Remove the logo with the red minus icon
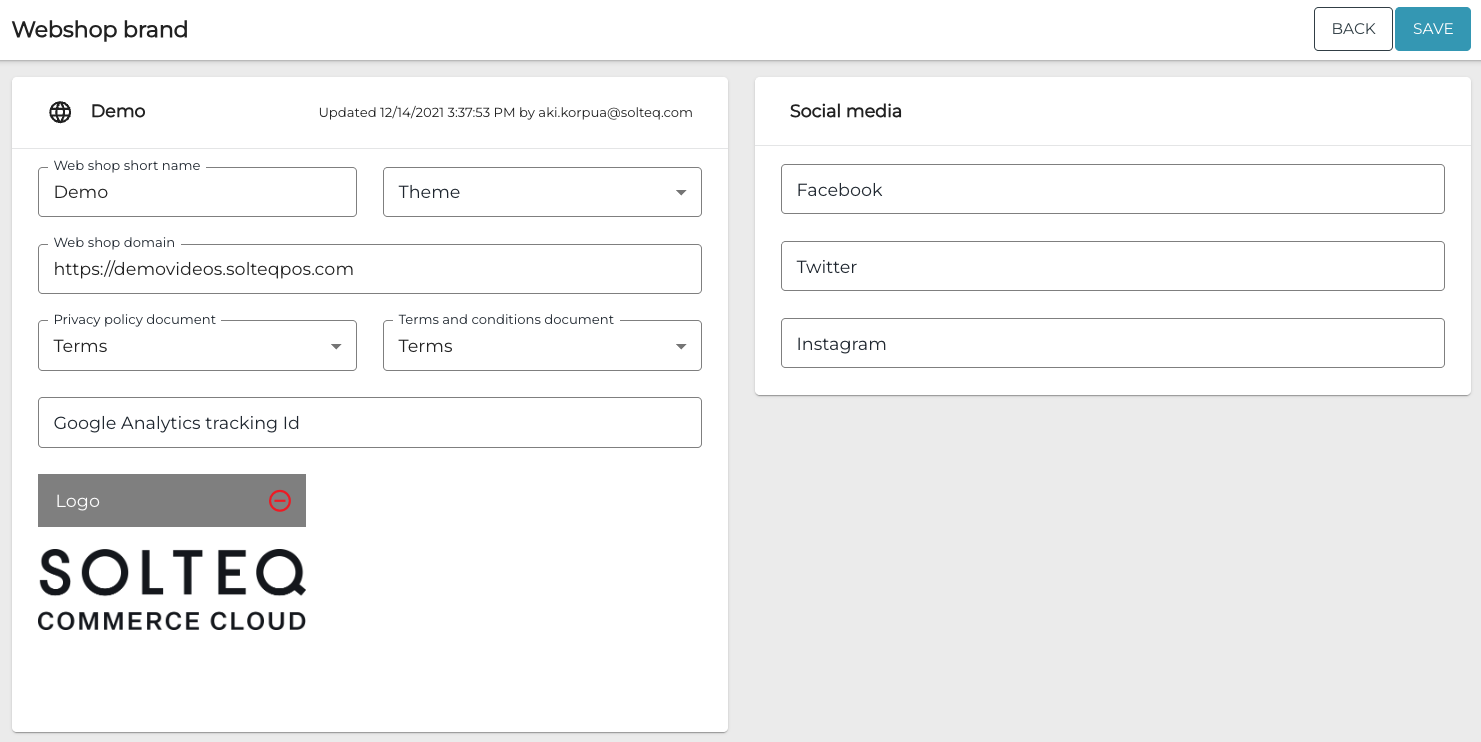 280,501
